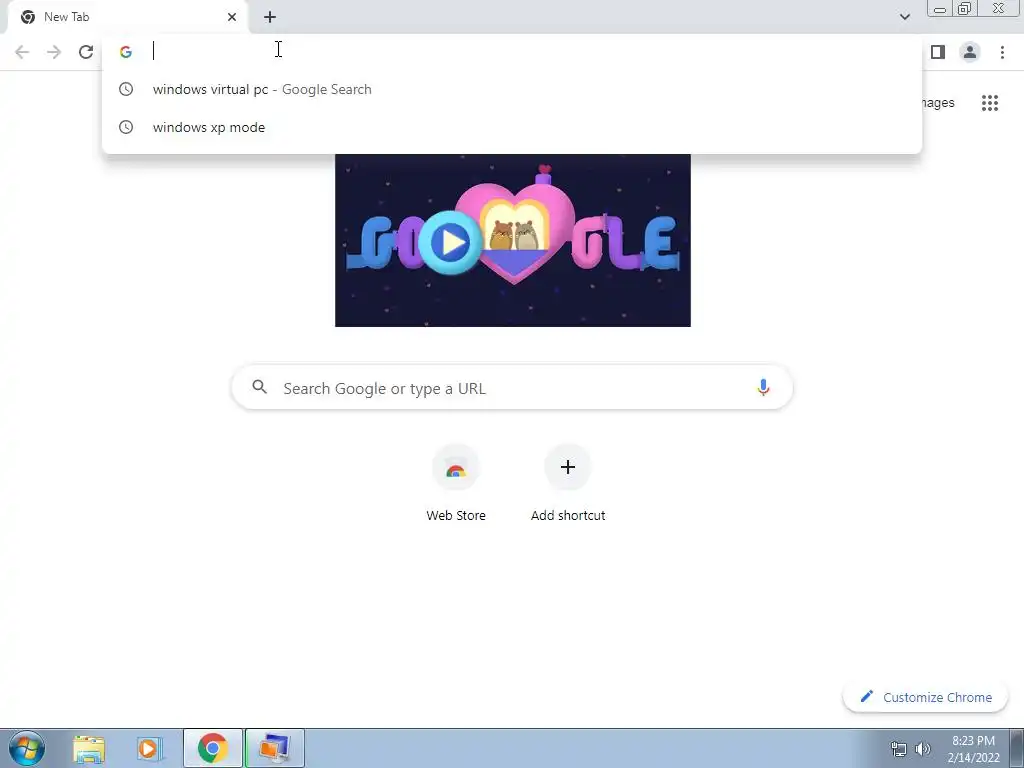Expand the tab search chevron
The width and height of the screenshot is (1024, 768).
click(905, 17)
